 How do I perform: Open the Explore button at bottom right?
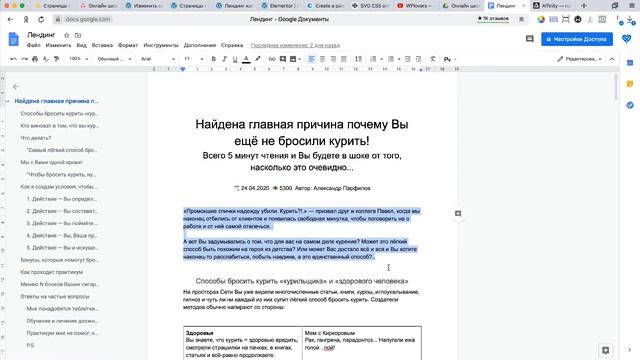pyautogui.click(x=606, y=350)
